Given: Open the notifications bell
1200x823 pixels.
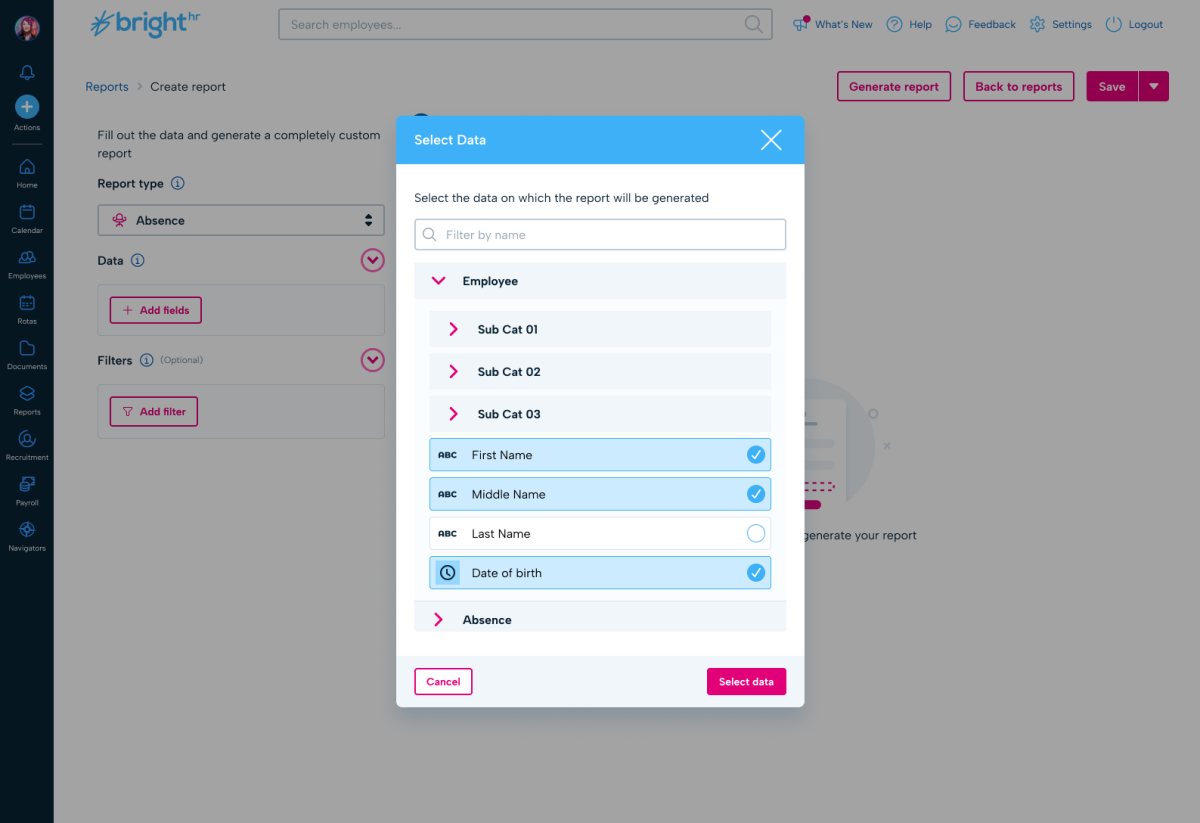Looking at the screenshot, I should (26, 71).
